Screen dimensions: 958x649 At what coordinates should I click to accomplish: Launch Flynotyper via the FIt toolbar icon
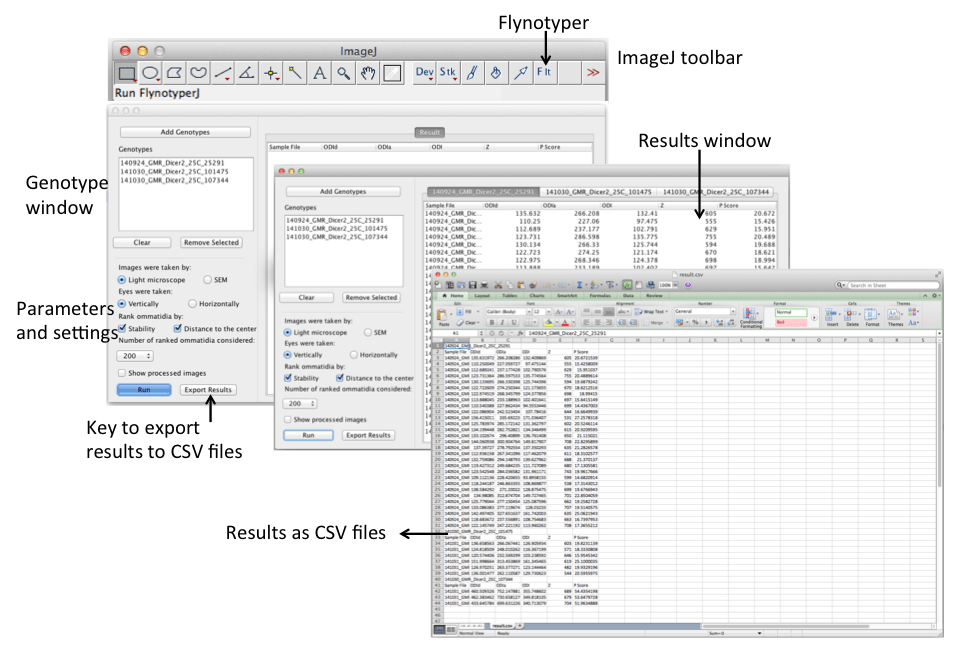click(545, 72)
